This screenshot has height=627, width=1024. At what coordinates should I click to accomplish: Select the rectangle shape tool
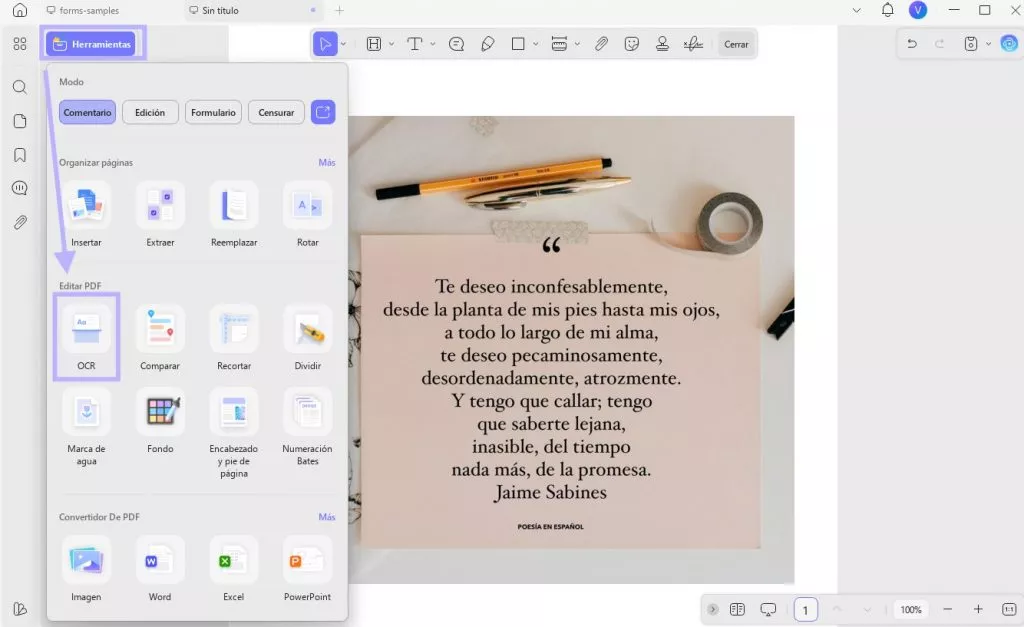coord(518,44)
